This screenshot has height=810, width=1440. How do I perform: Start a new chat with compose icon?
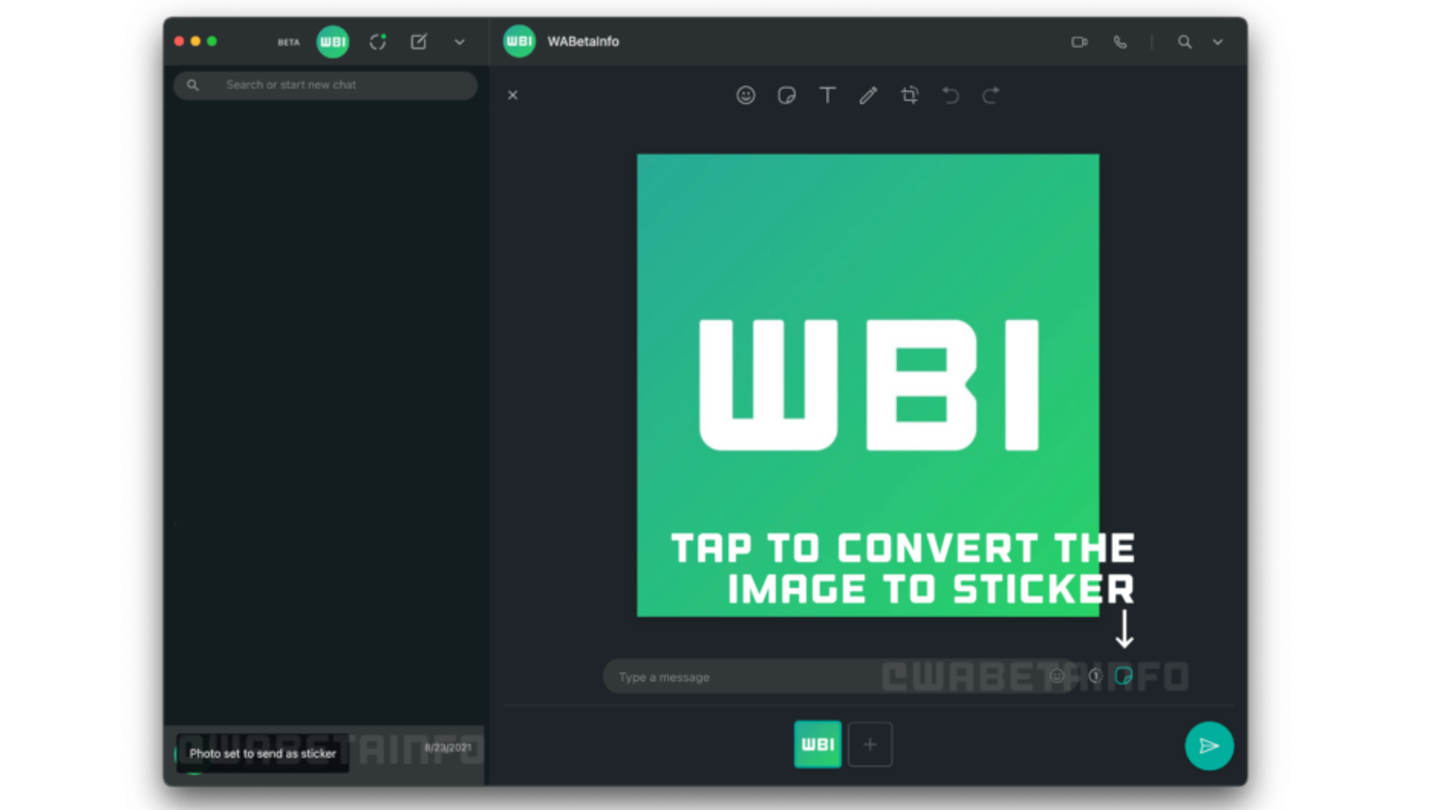[419, 42]
